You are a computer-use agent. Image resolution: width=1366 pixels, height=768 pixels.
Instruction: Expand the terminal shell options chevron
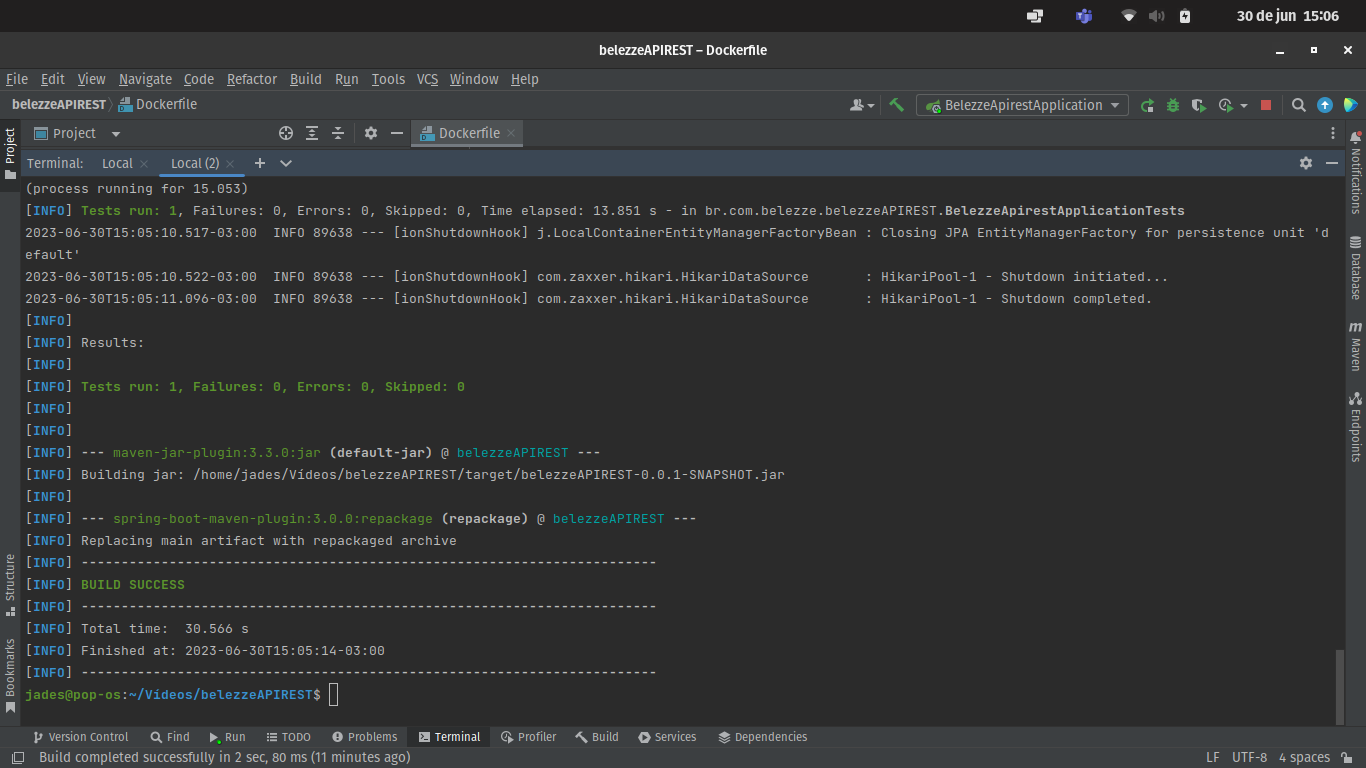pos(286,163)
